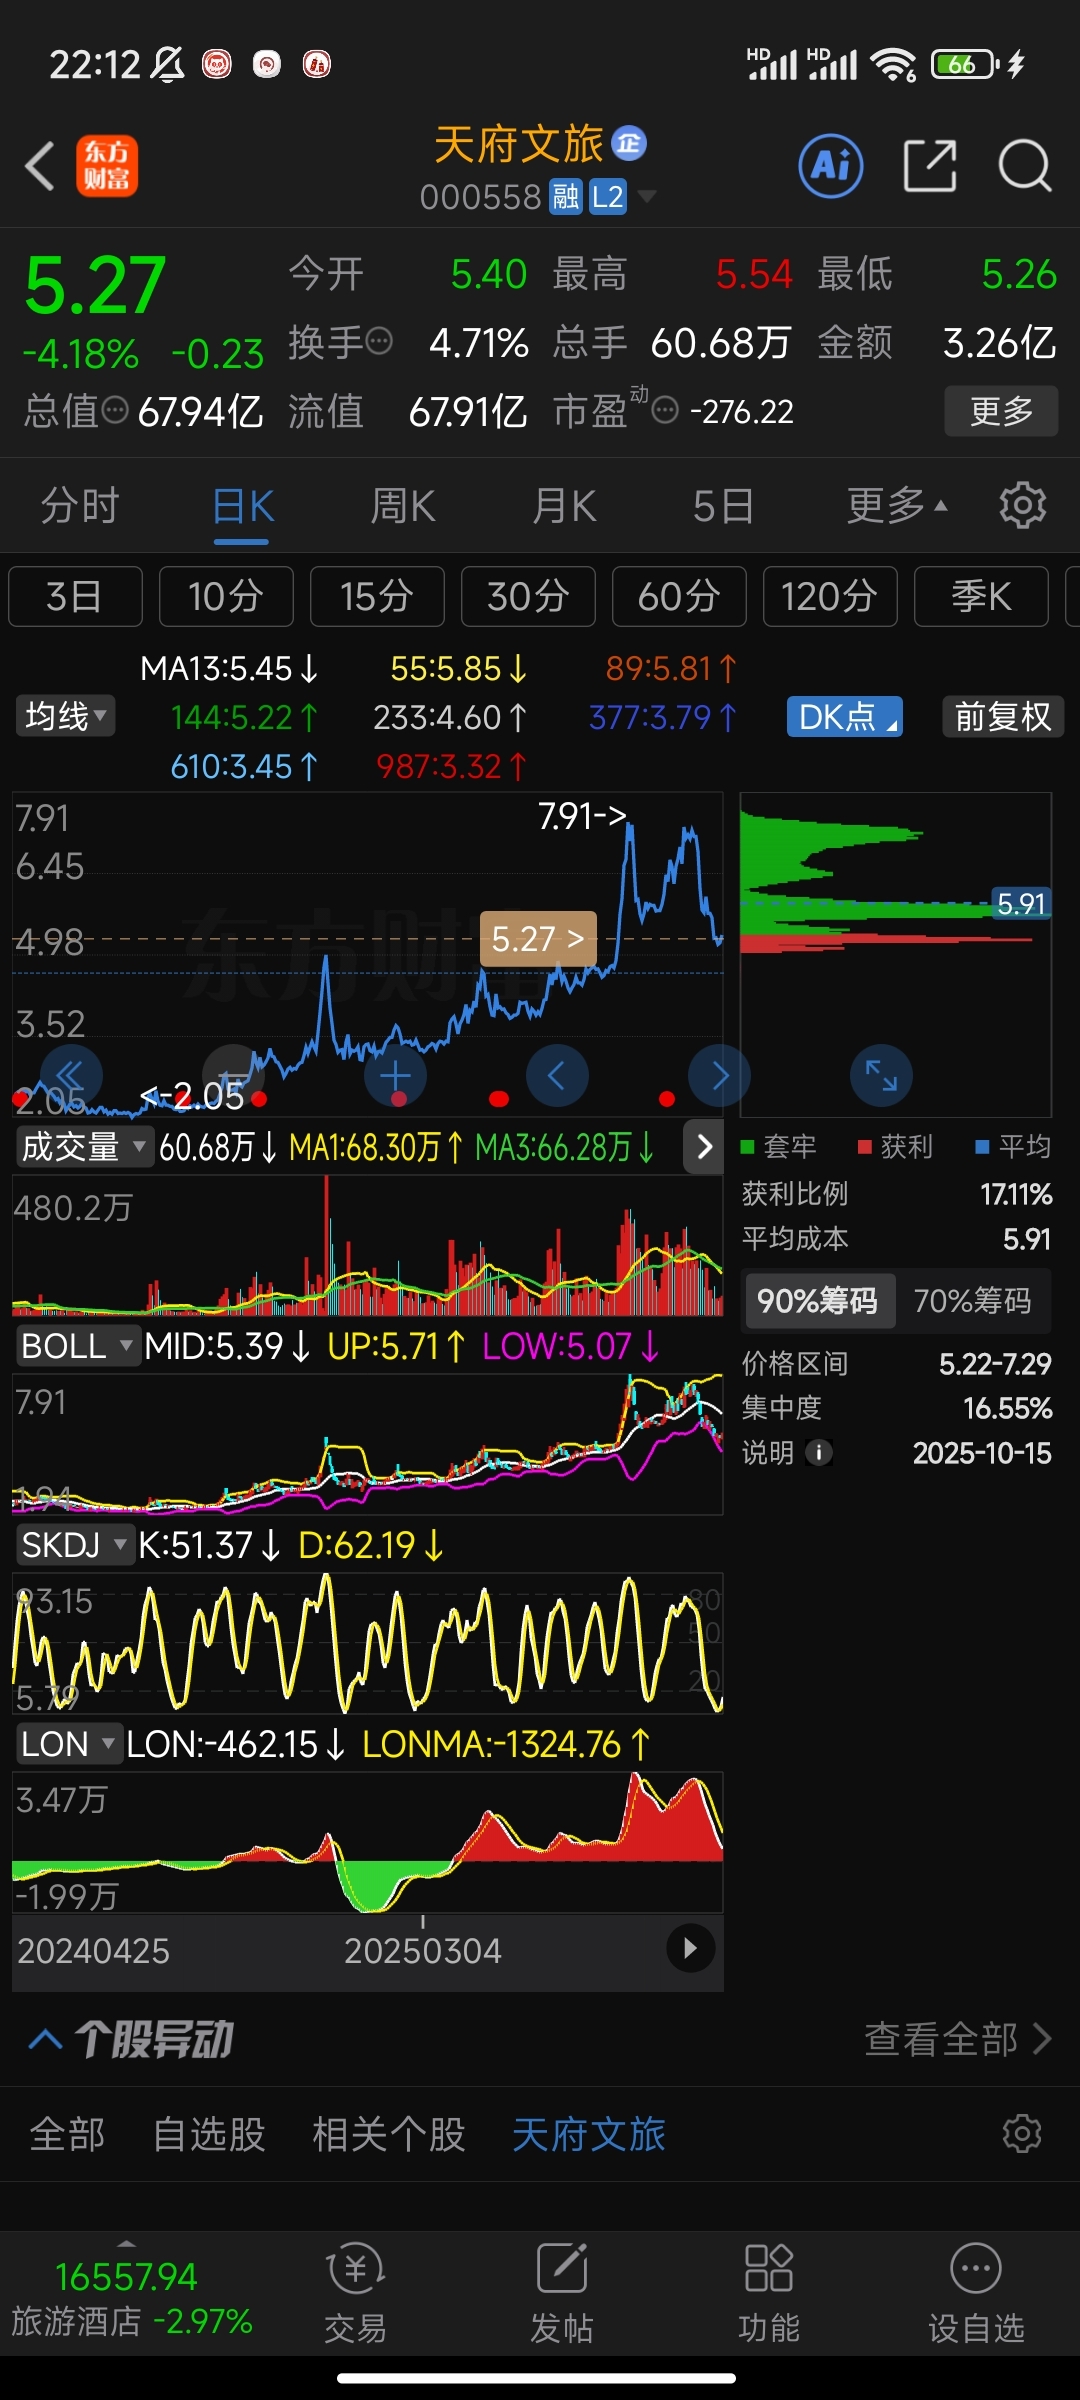Collapse the 个股异动 section

click(x=46, y=2039)
